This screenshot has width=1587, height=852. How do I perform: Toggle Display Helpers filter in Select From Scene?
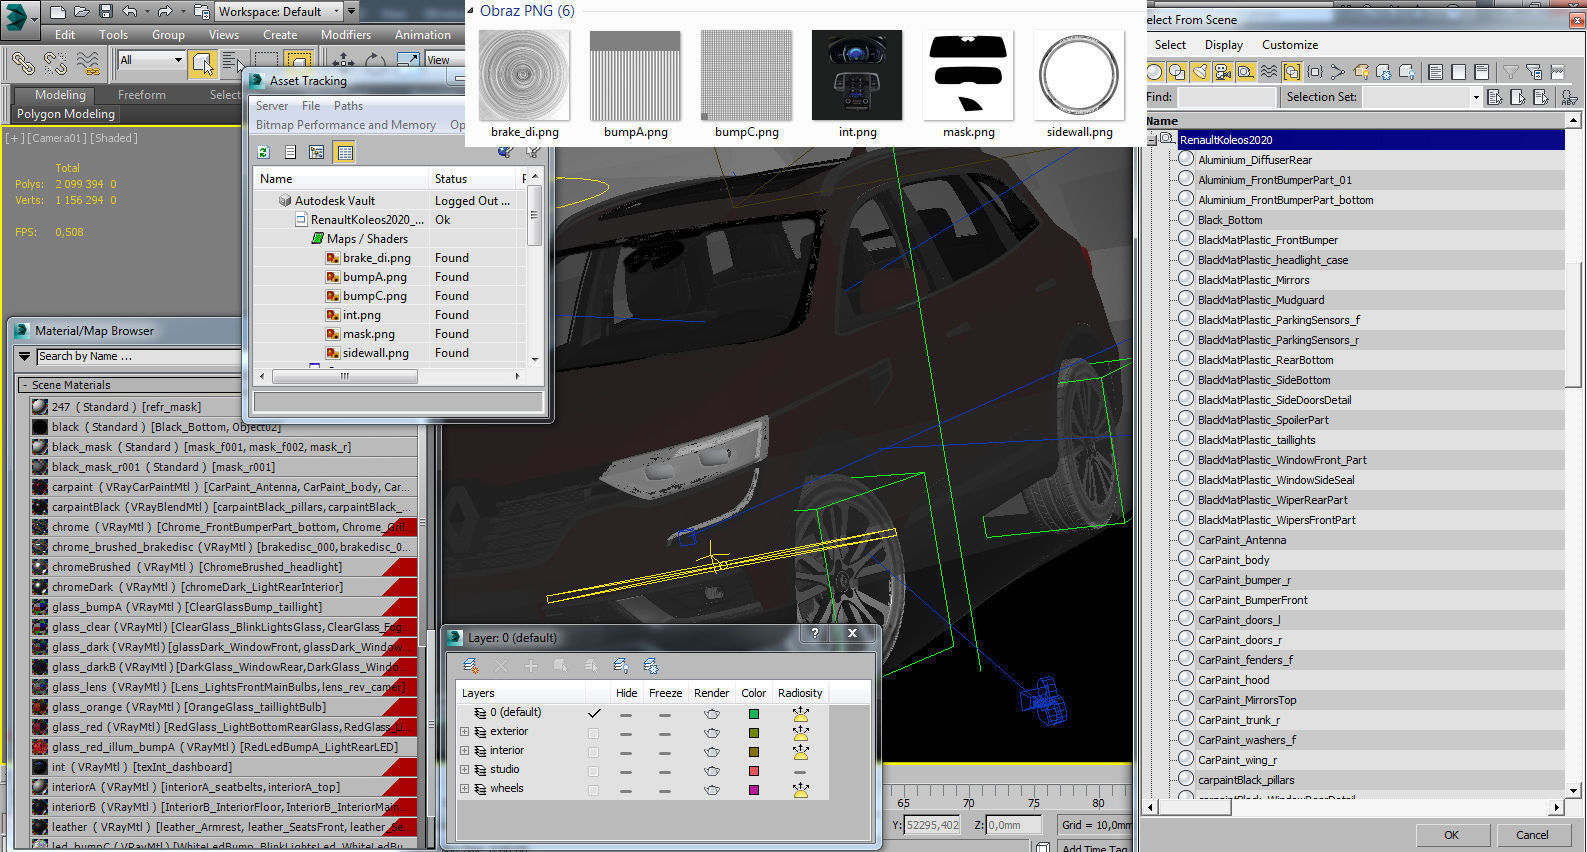click(x=1246, y=72)
